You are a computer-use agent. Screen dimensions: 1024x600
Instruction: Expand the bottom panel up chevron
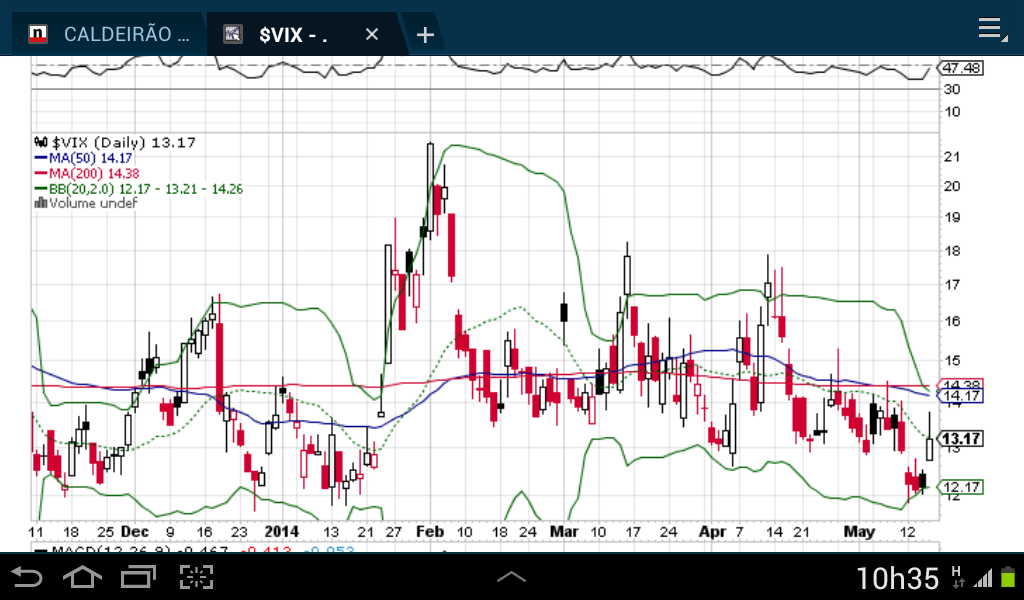[511, 577]
